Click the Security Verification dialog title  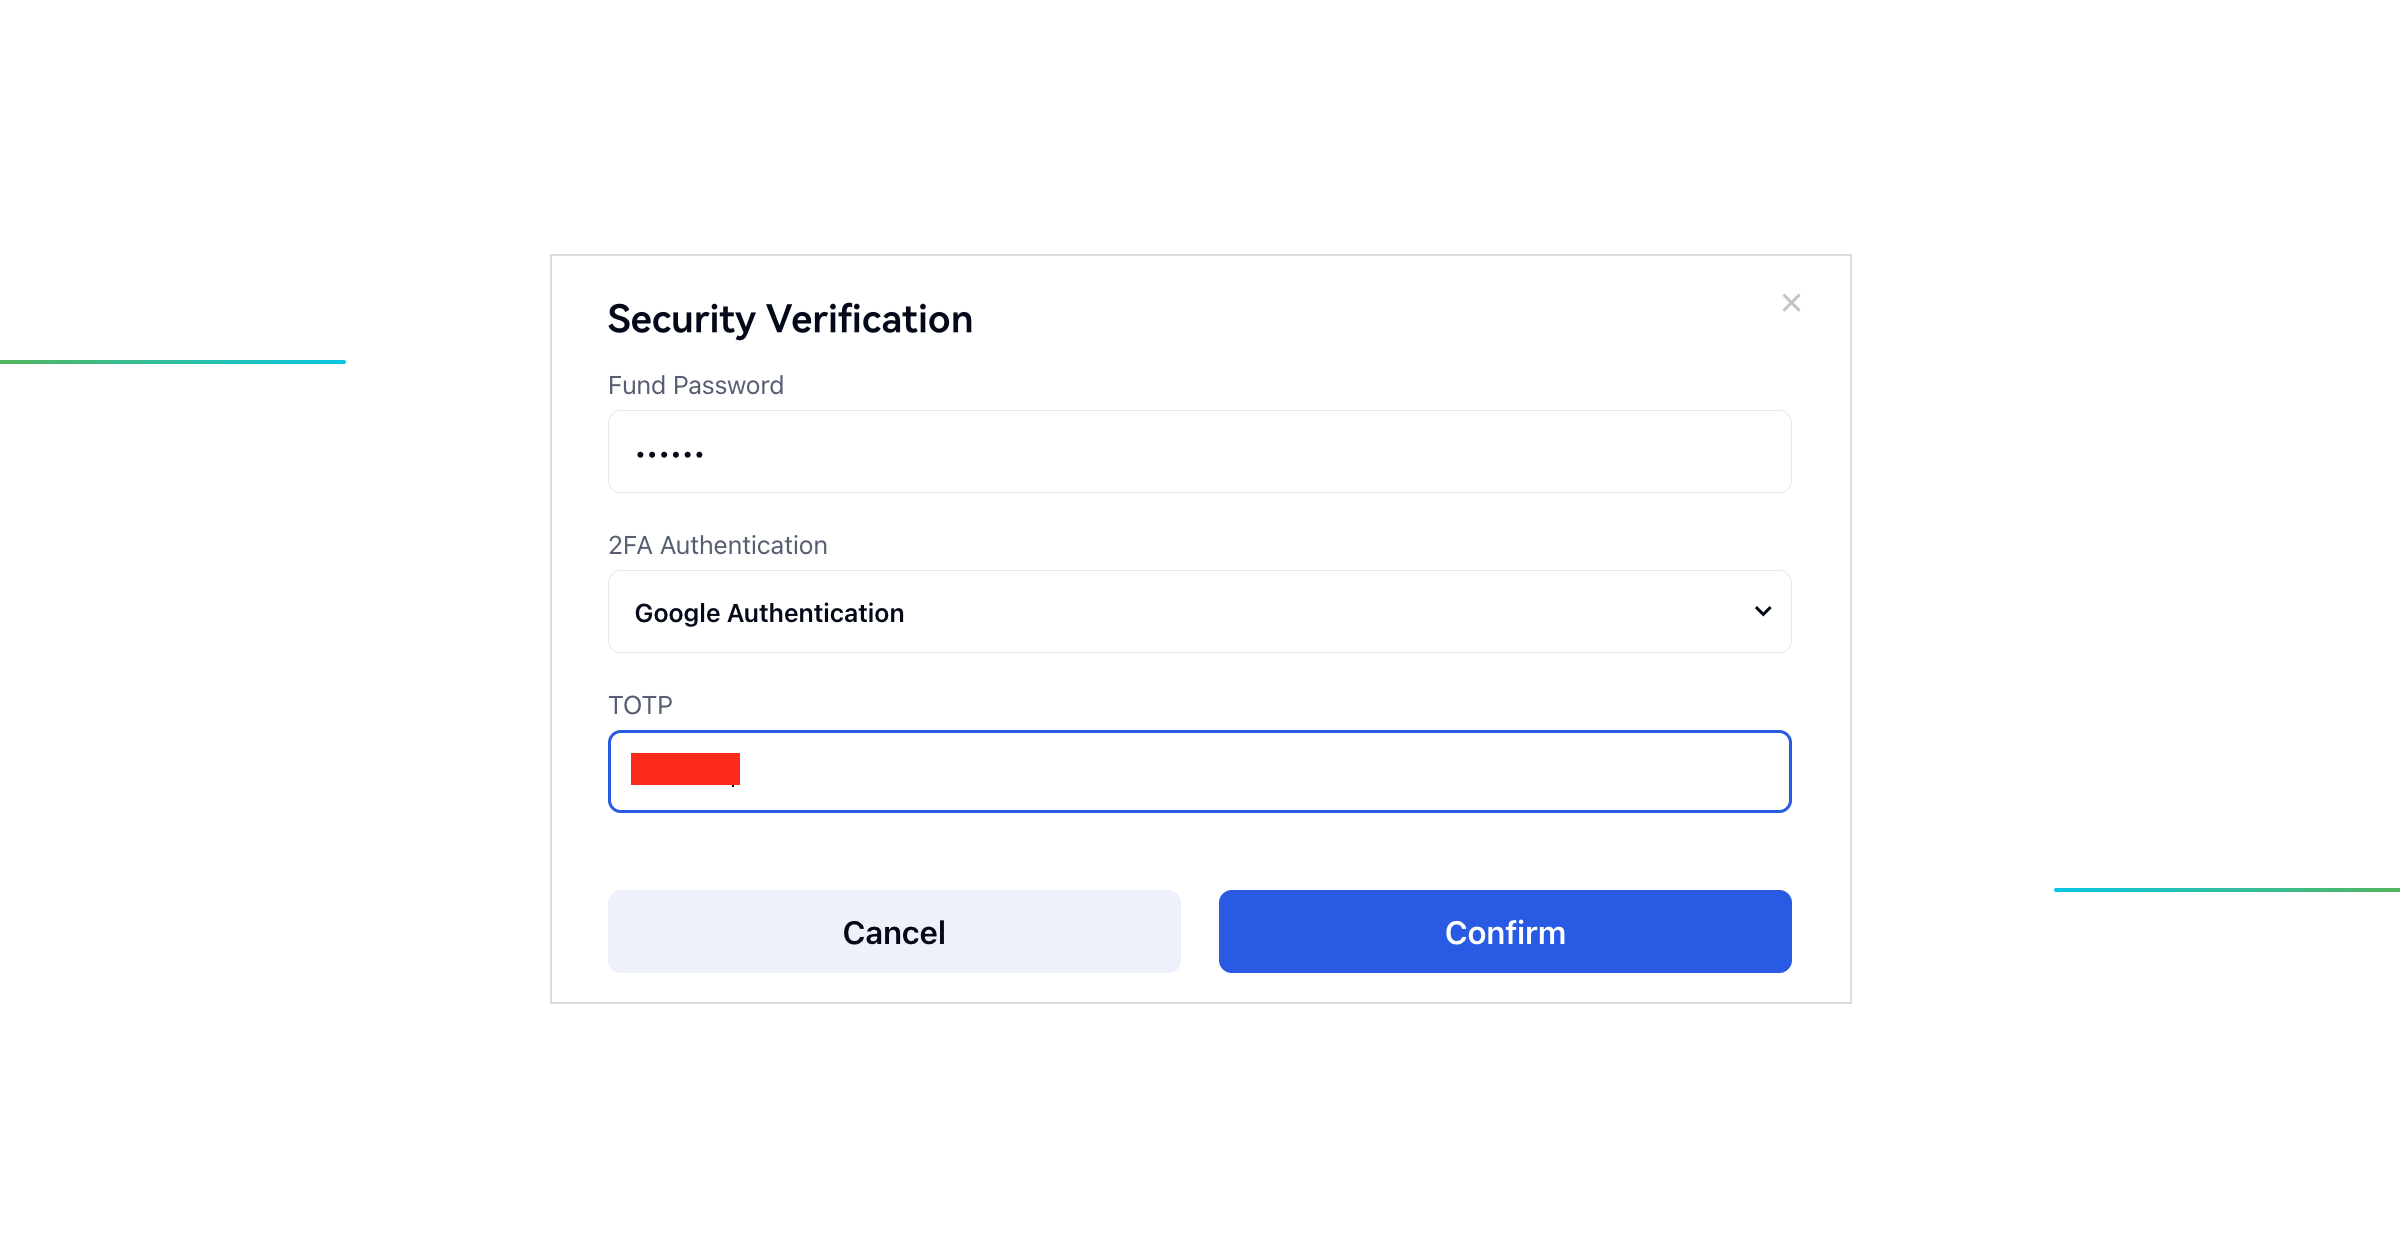(x=789, y=319)
